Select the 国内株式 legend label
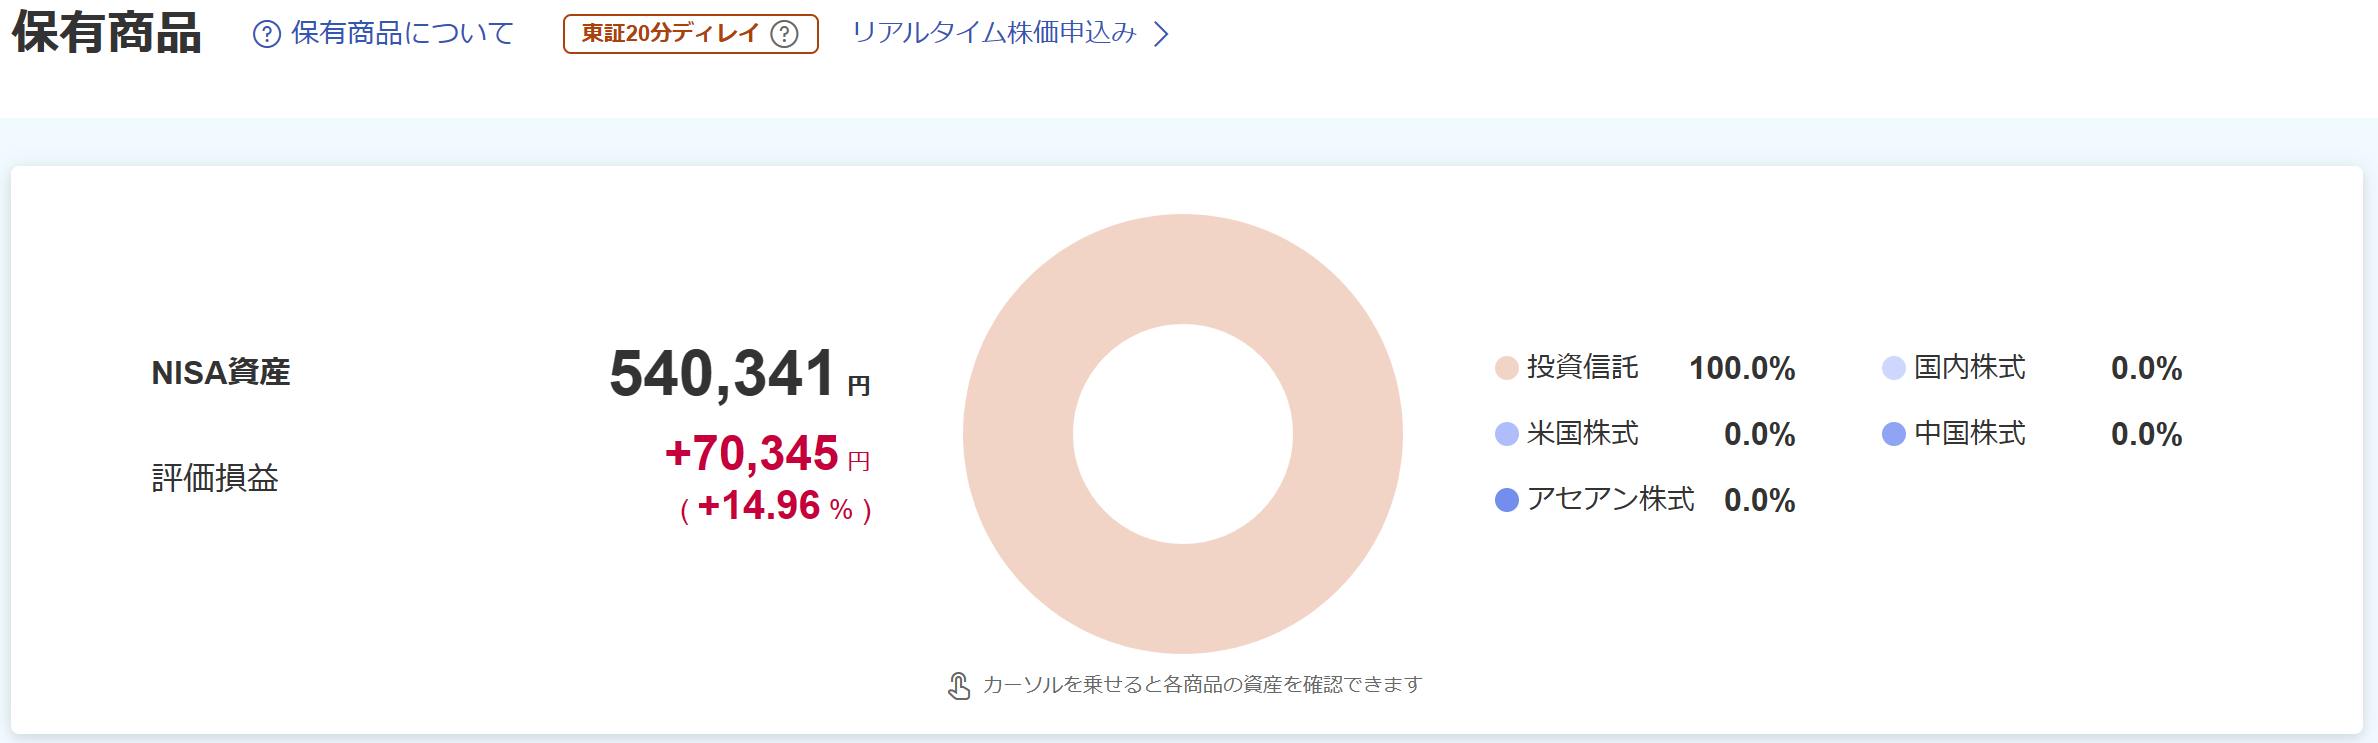 pyautogui.click(x=1969, y=368)
